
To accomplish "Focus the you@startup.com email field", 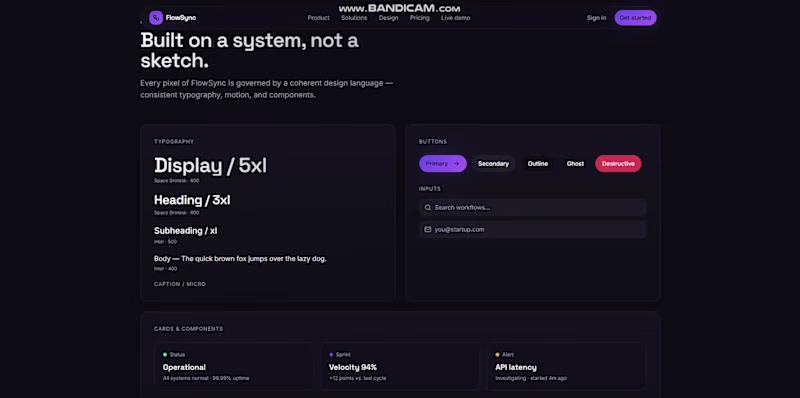I will (x=533, y=230).
